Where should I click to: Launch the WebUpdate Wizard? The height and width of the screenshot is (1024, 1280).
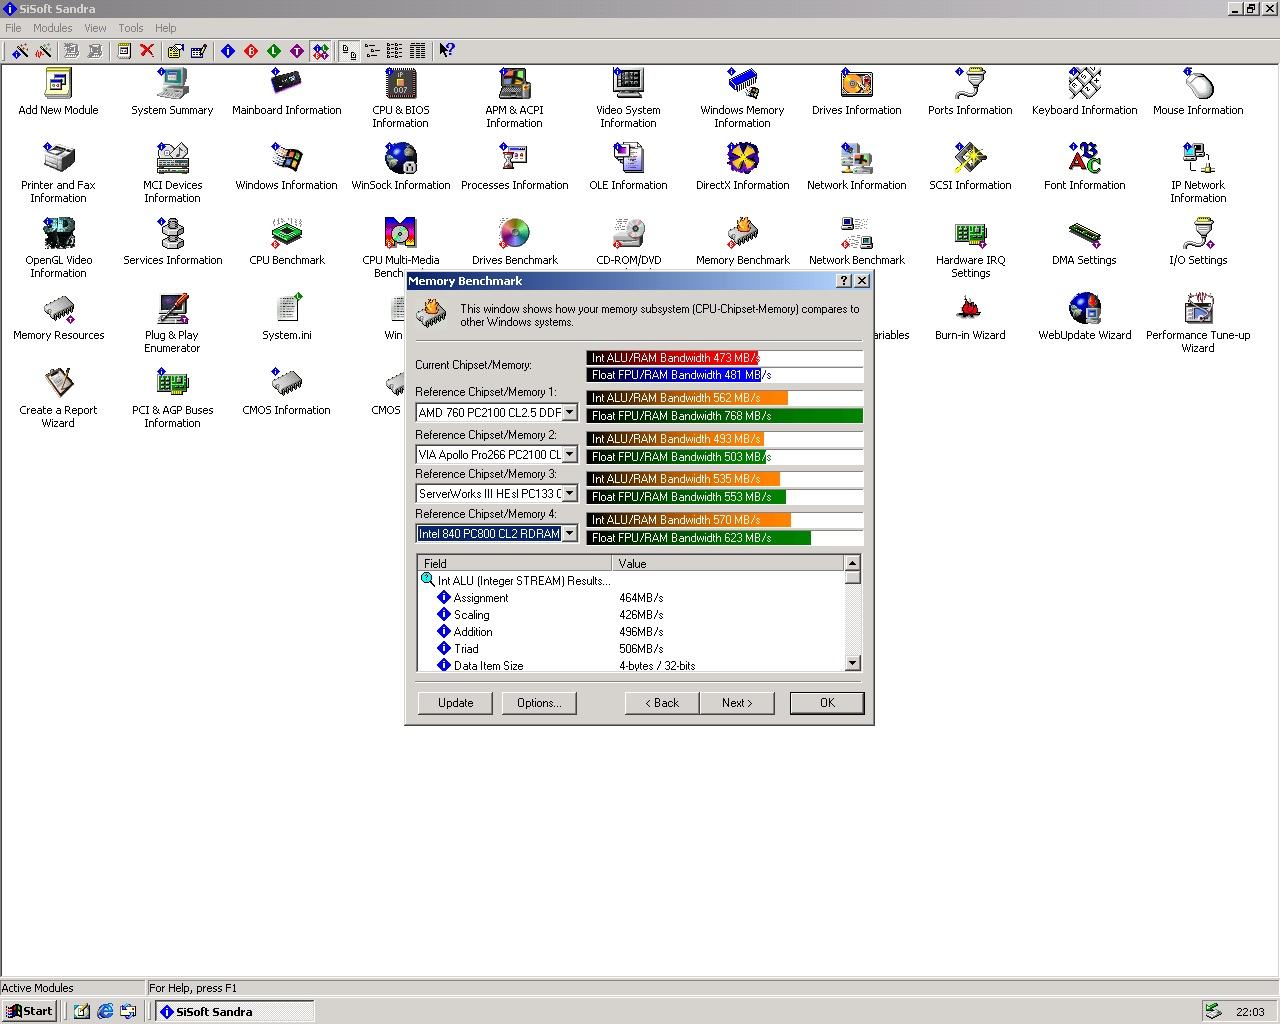pyautogui.click(x=1085, y=317)
